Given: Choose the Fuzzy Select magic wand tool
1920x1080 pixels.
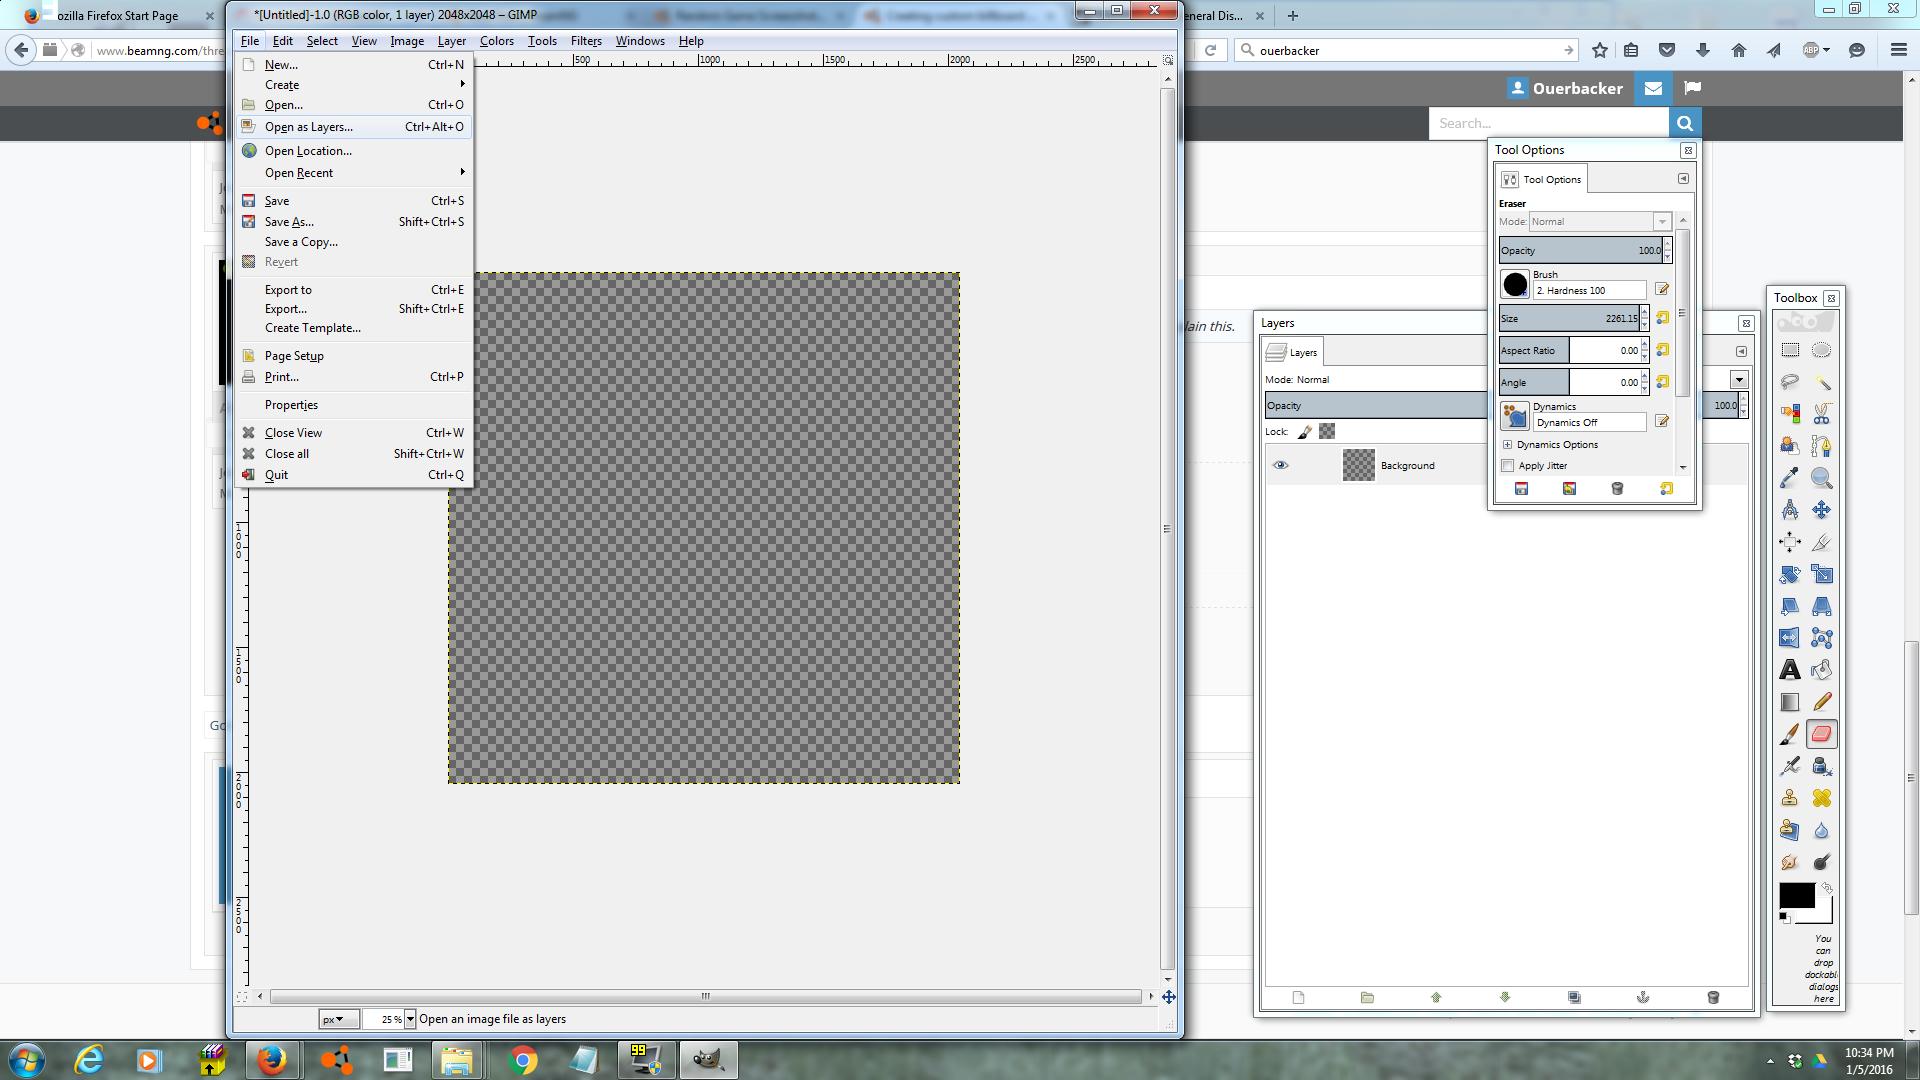Looking at the screenshot, I should [x=1822, y=382].
